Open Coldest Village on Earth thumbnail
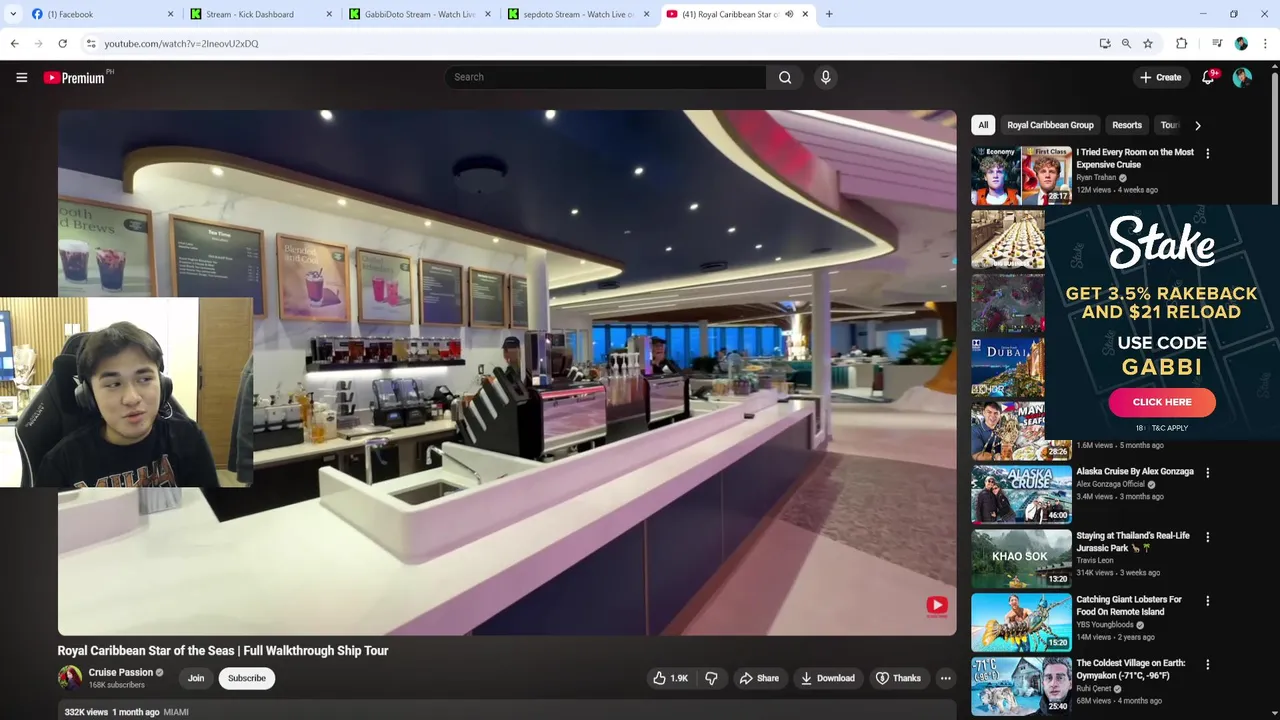This screenshot has width=1280, height=720. (1021, 686)
